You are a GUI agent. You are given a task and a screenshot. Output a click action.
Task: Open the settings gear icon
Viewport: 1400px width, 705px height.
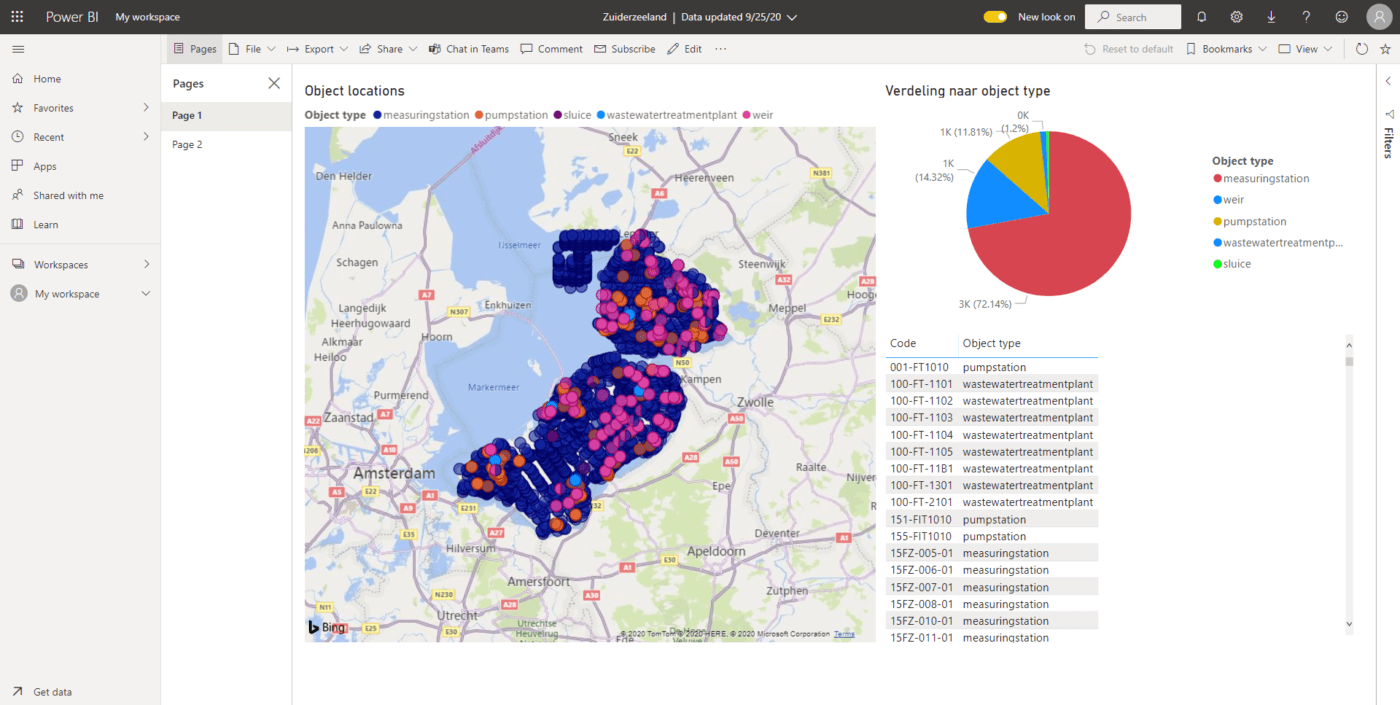(1237, 17)
